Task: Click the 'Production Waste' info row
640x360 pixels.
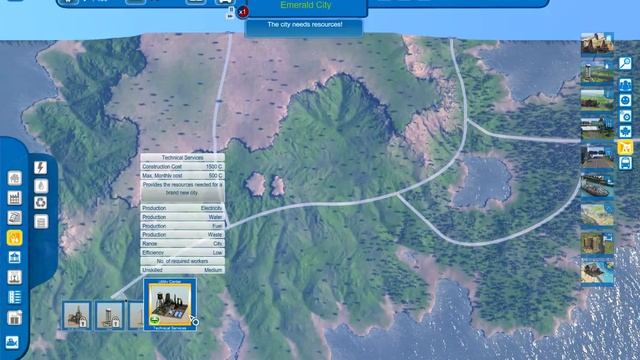Action: pyautogui.click(x=182, y=235)
